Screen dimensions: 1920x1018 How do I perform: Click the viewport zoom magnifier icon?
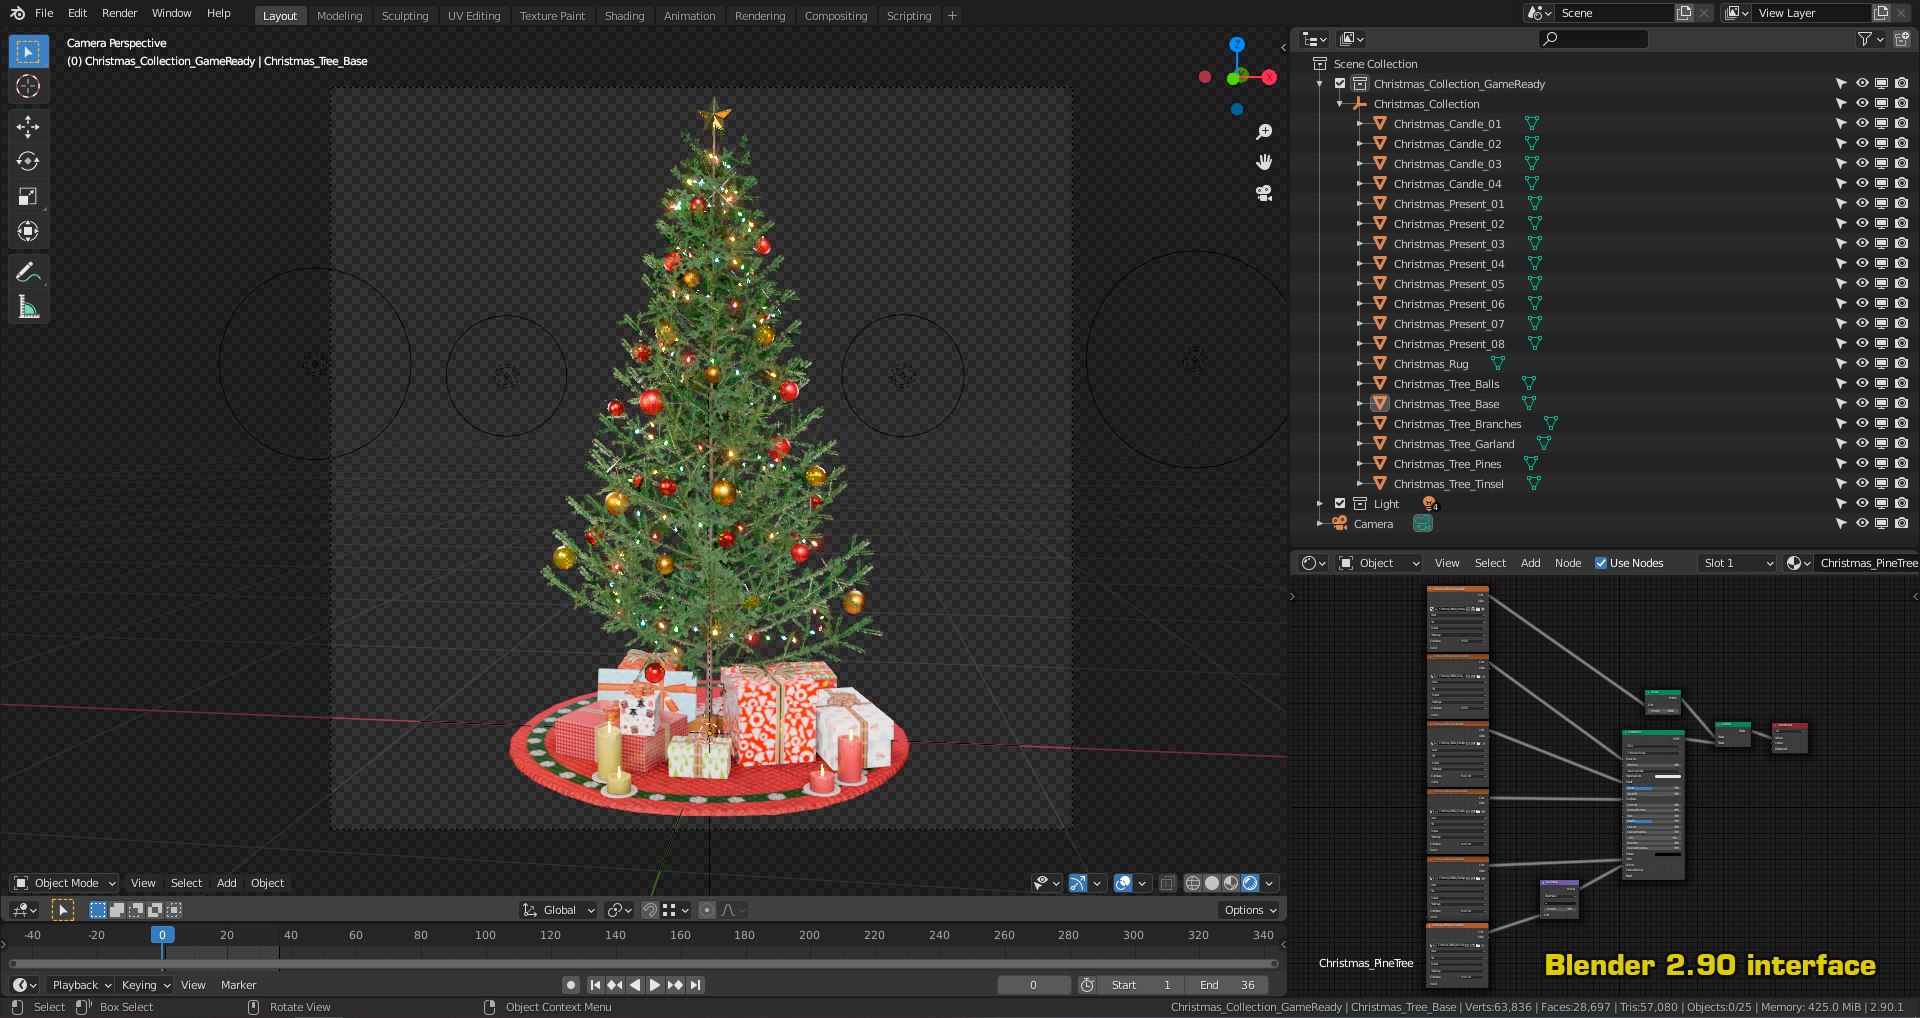point(1264,132)
